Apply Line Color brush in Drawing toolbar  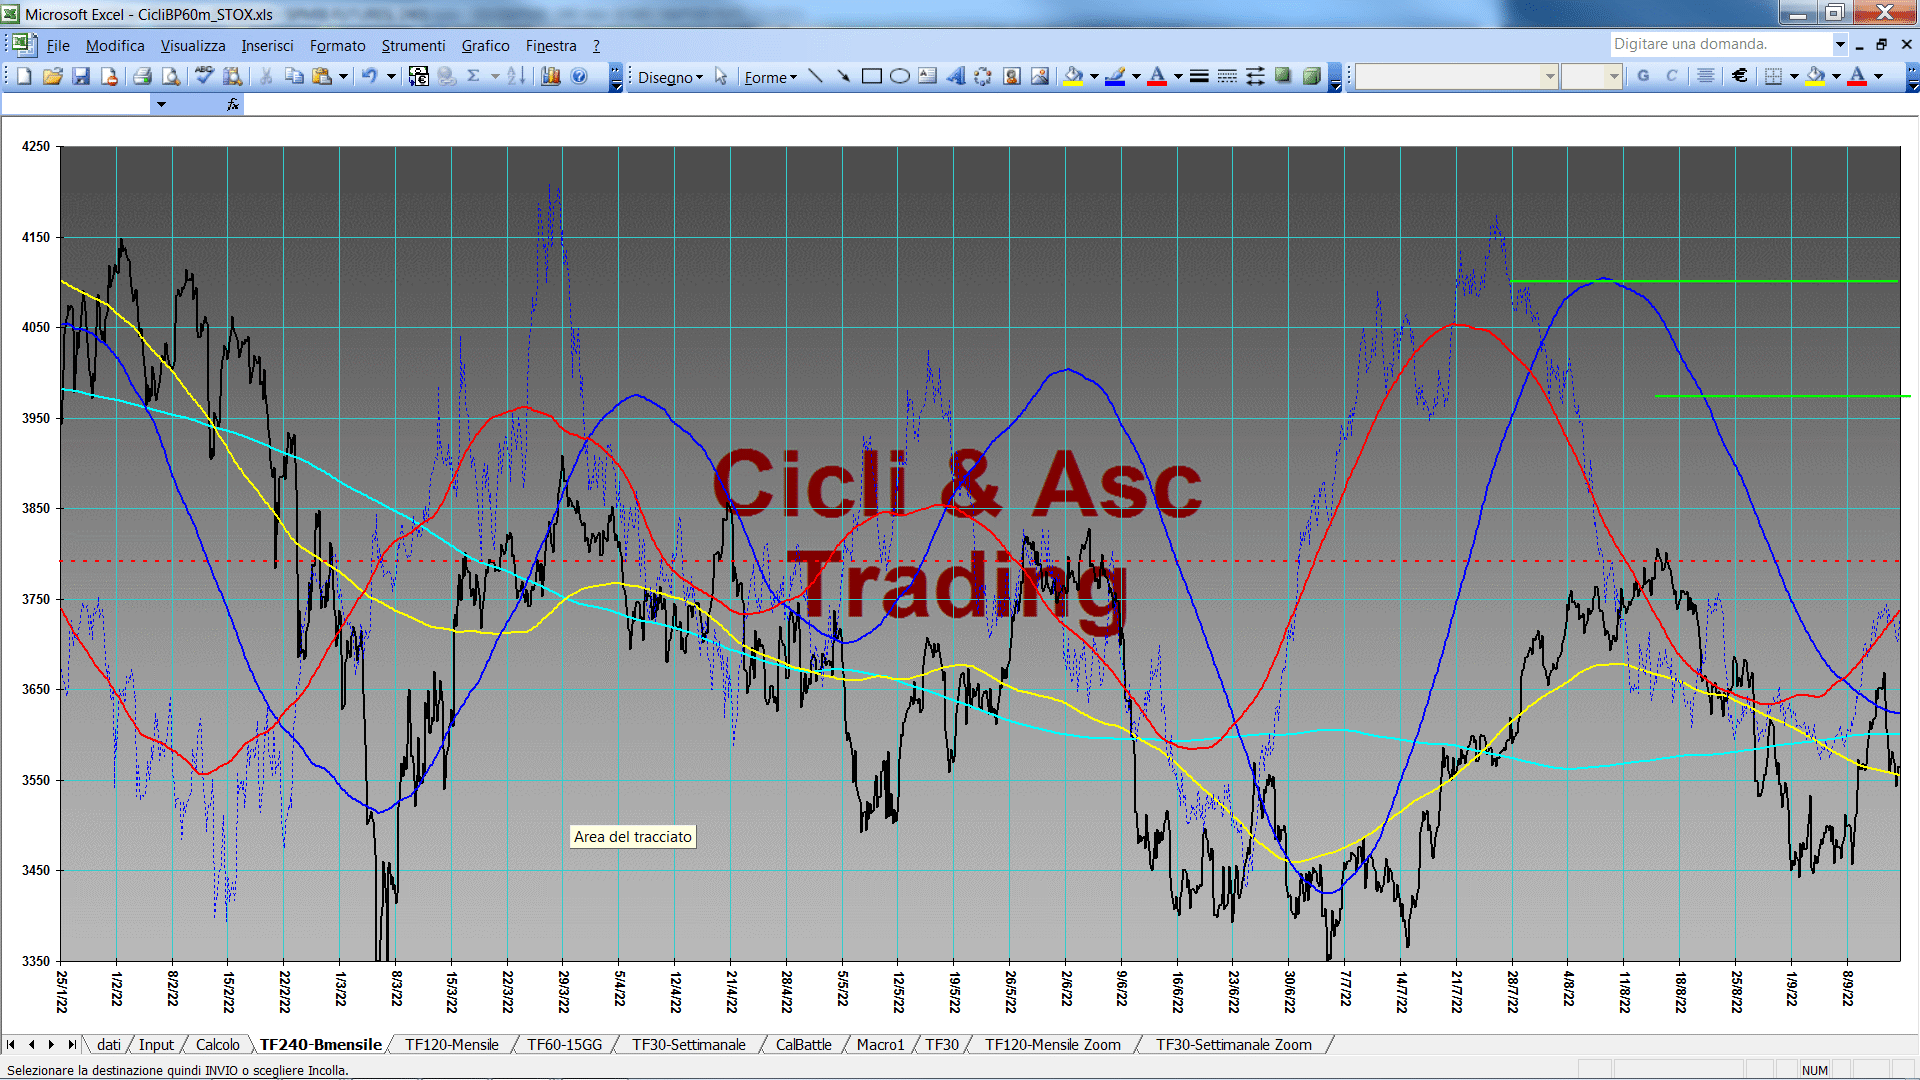tap(1115, 76)
